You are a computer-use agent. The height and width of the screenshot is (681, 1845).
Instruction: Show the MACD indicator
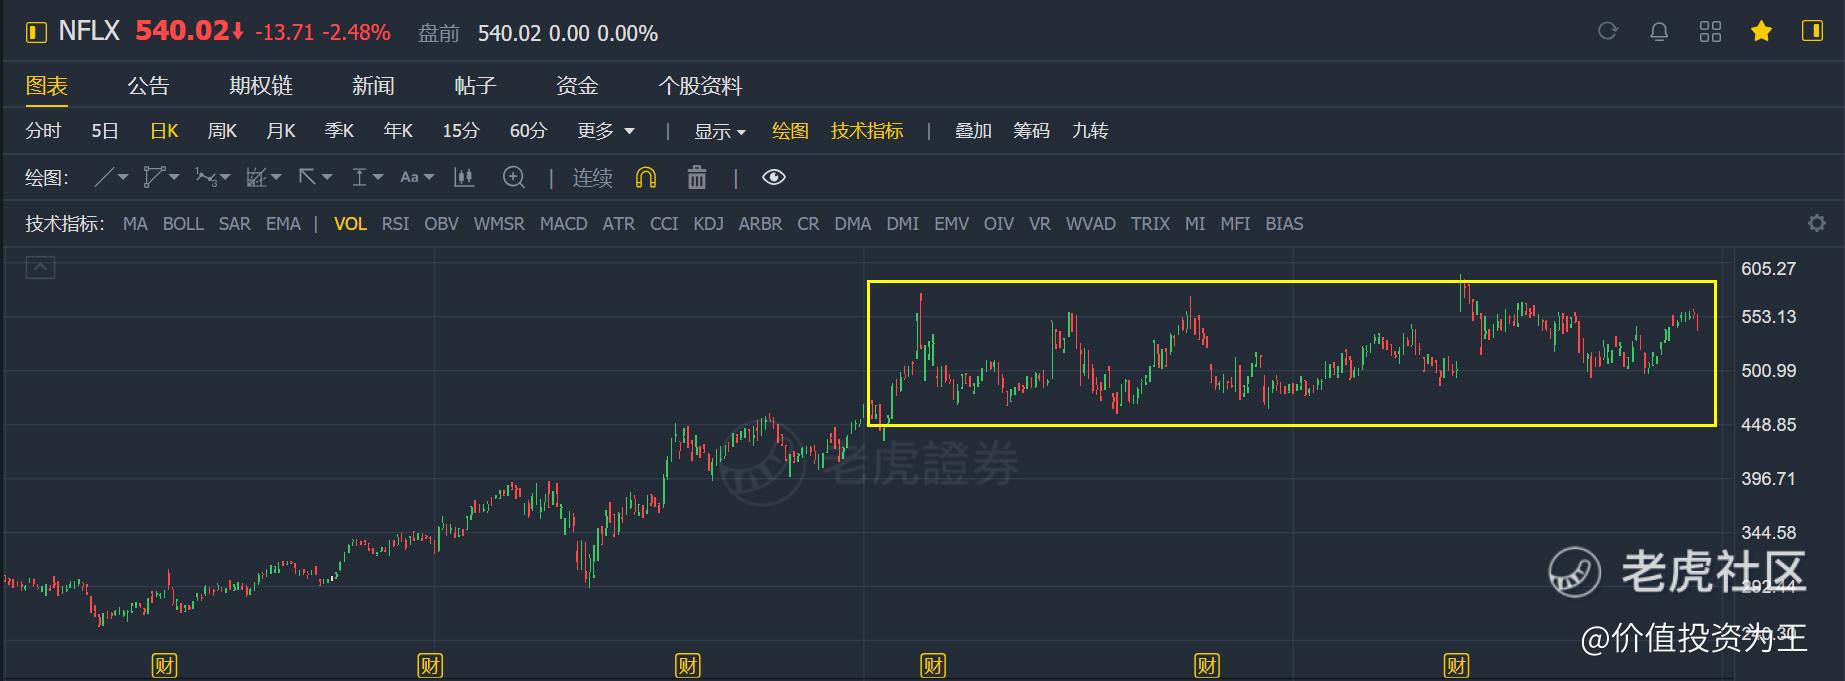coord(564,224)
